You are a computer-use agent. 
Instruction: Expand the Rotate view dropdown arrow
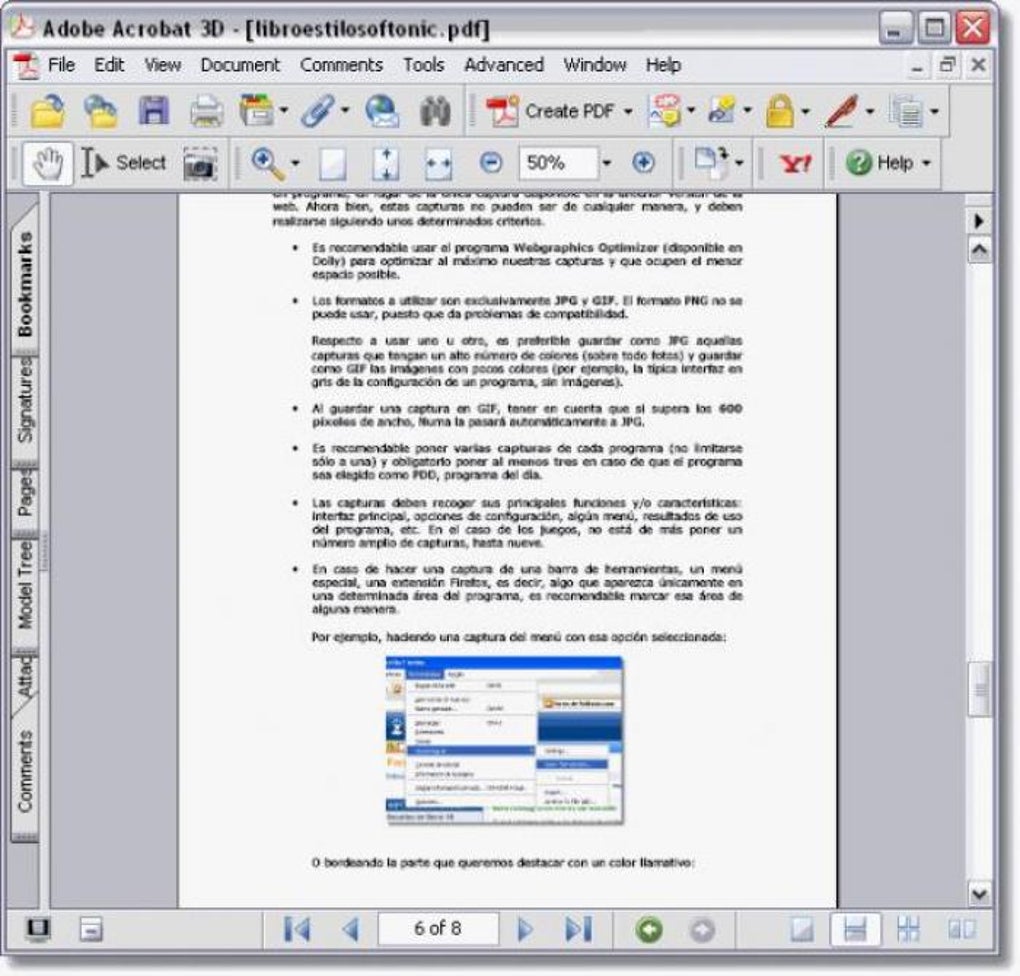[739, 163]
